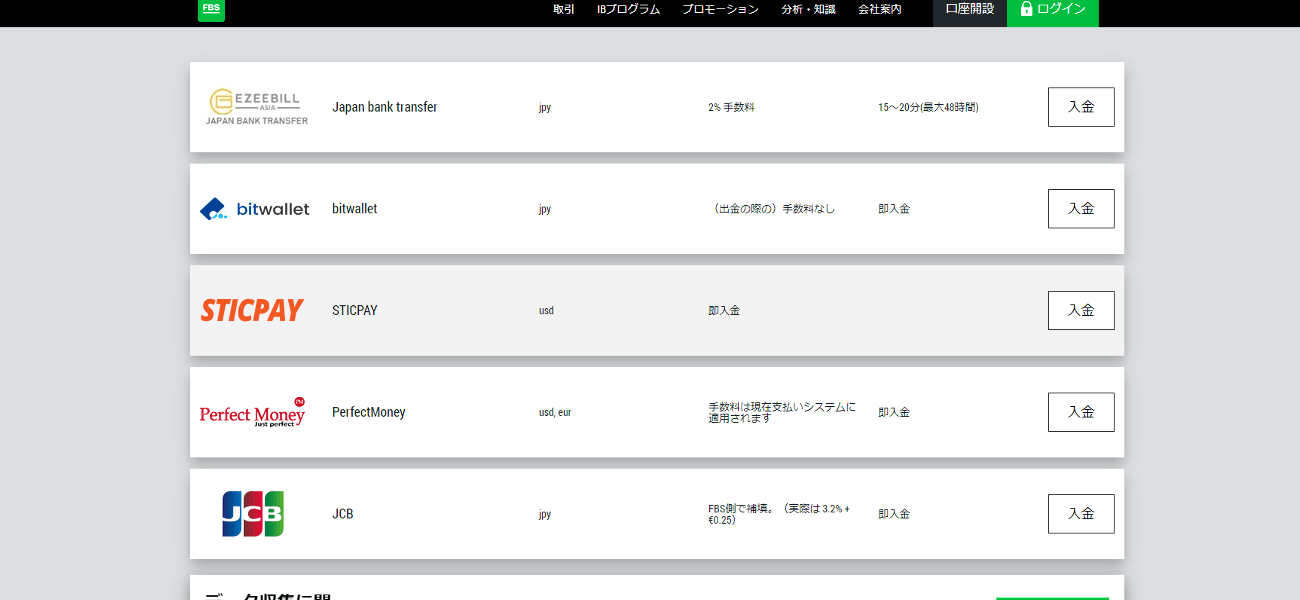Image resolution: width=1300 pixels, height=600 pixels.
Task: Click '即入金' in the STICPAY row
Action: 724,311
